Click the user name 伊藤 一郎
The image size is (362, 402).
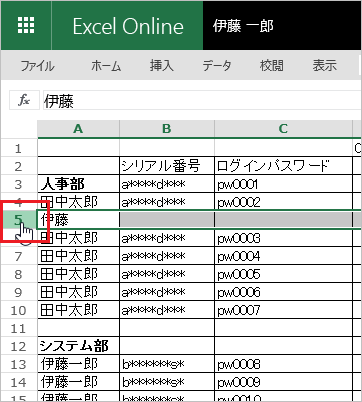(243, 26)
